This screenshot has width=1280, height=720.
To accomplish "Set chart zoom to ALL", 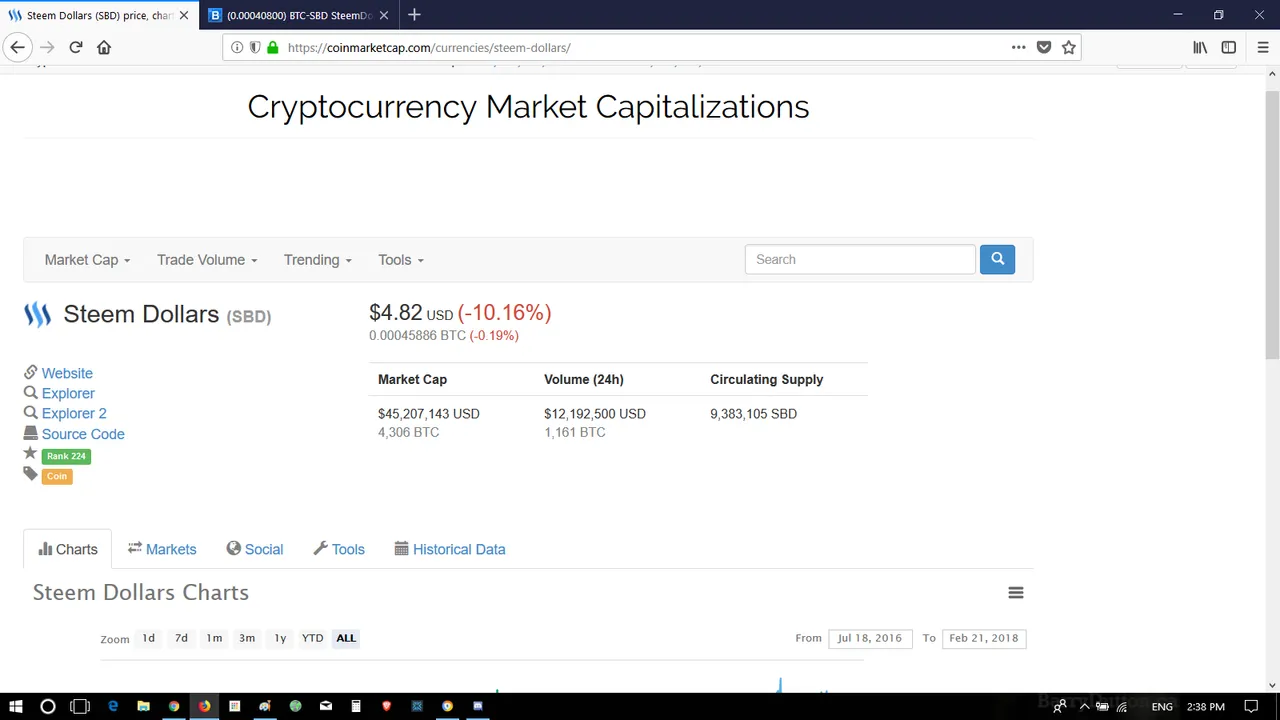I will 346,638.
